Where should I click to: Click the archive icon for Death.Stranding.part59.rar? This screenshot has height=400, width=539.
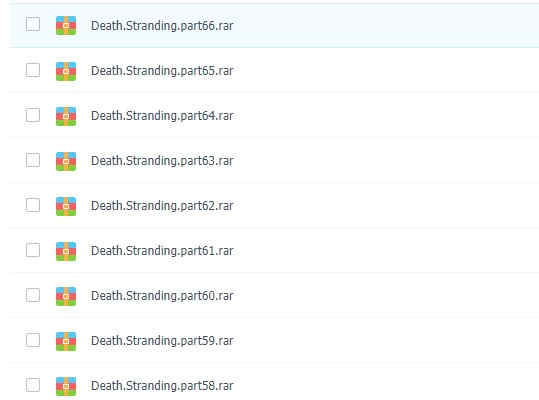pyautogui.click(x=66, y=341)
